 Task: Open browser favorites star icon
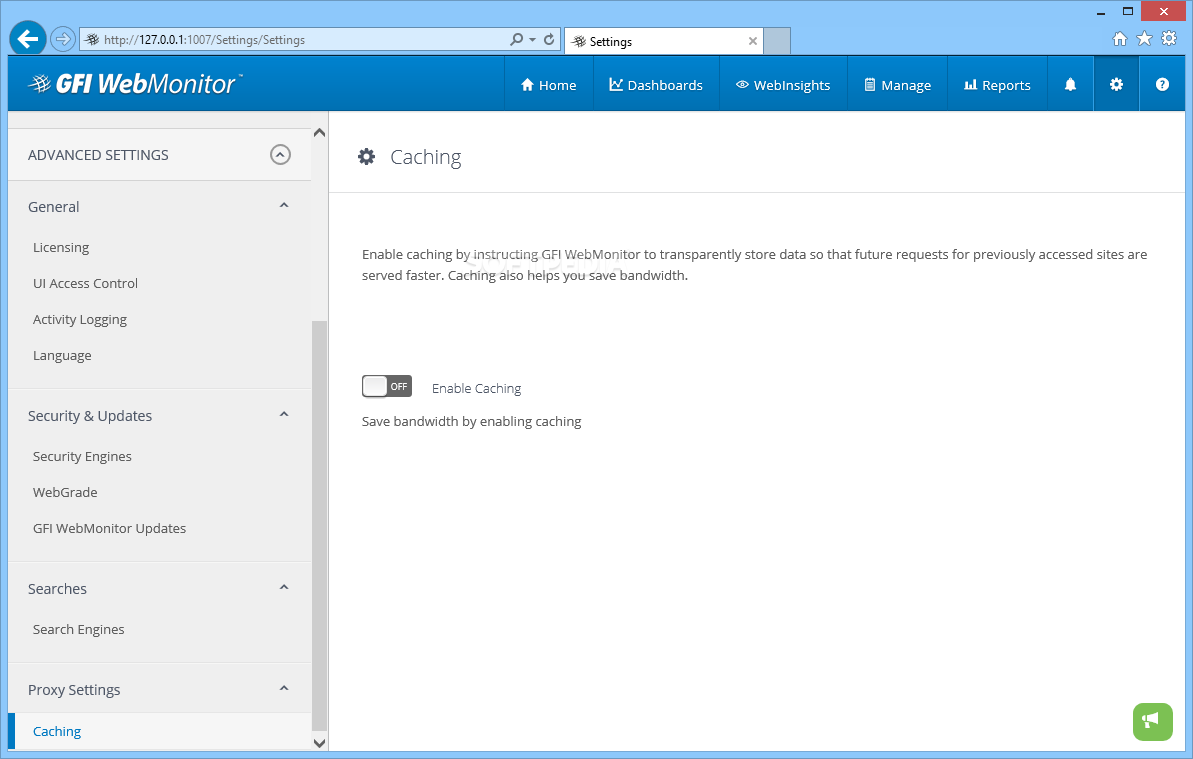pyautogui.click(x=1144, y=39)
